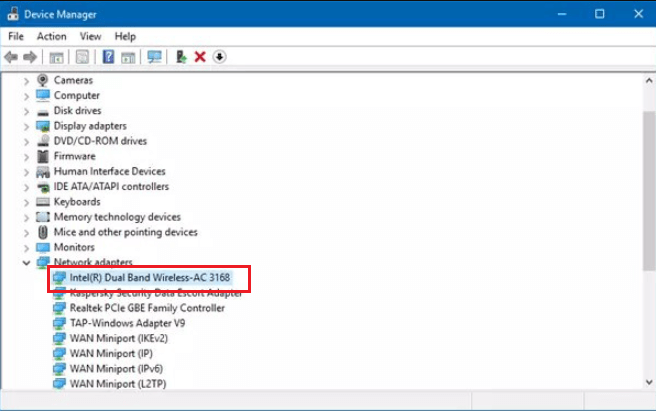
Task: Expand the Monitors category
Action: [26, 248]
